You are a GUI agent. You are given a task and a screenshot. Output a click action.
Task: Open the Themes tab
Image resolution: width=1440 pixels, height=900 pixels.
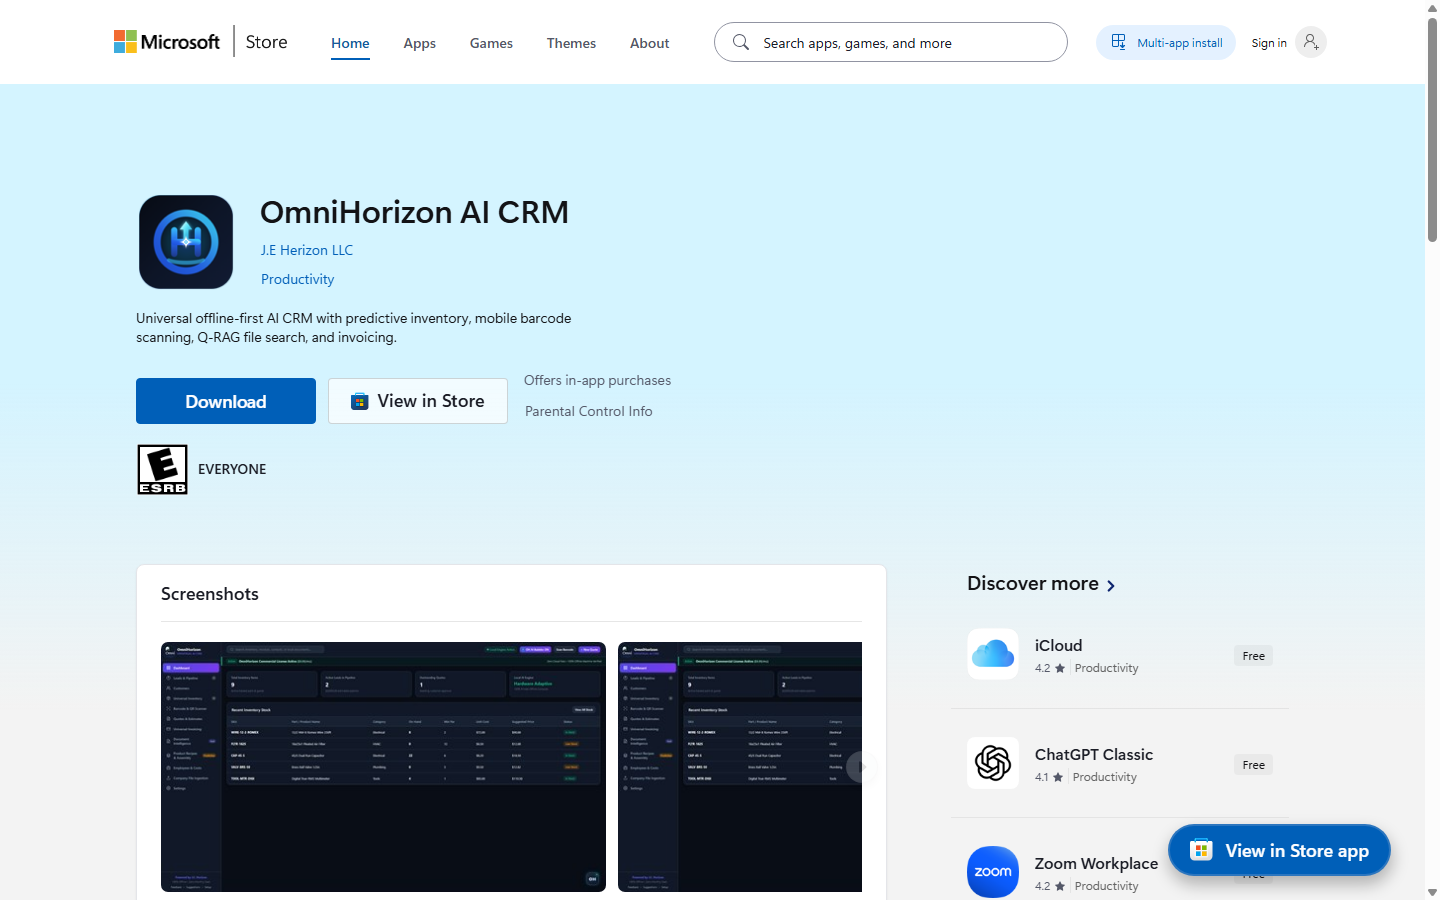tap(571, 43)
